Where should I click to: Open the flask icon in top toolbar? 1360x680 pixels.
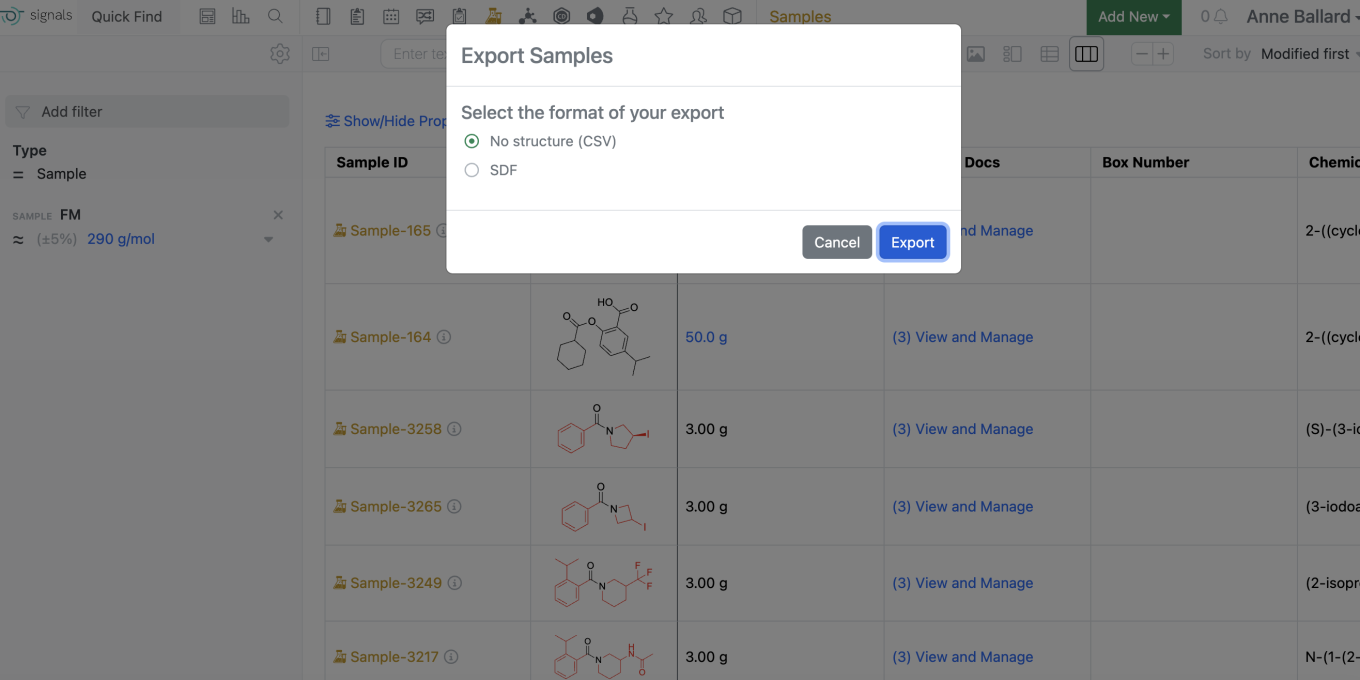pyautogui.click(x=629, y=17)
